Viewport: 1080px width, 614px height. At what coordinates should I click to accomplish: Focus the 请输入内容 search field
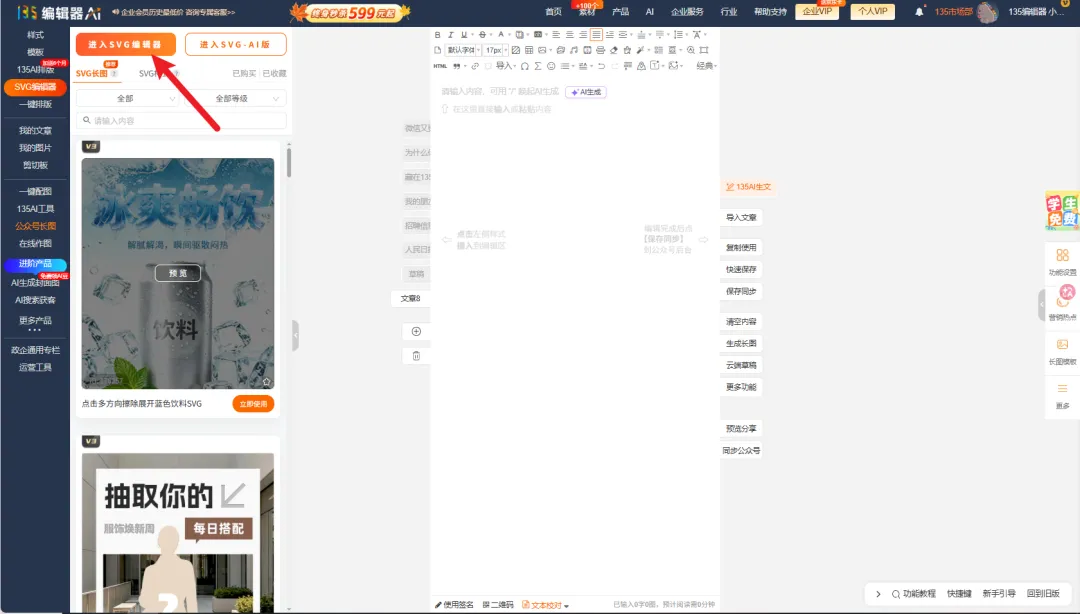(x=181, y=121)
